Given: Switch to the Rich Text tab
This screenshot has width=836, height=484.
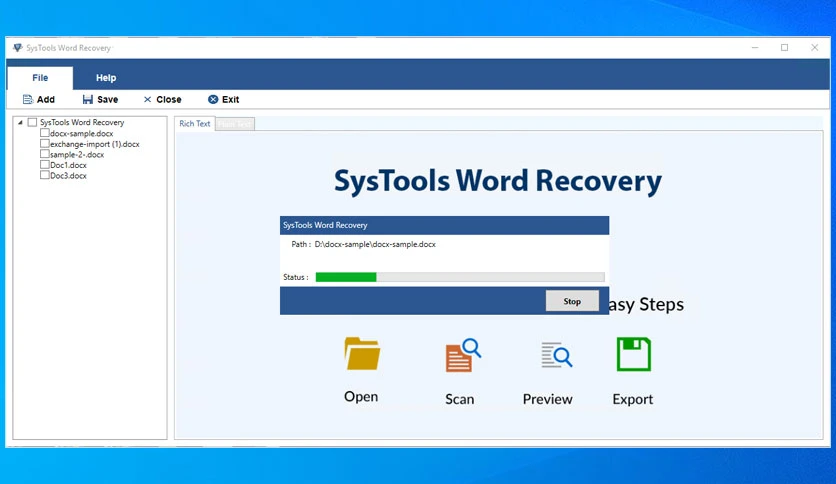Looking at the screenshot, I should pyautogui.click(x=195, y=123).
